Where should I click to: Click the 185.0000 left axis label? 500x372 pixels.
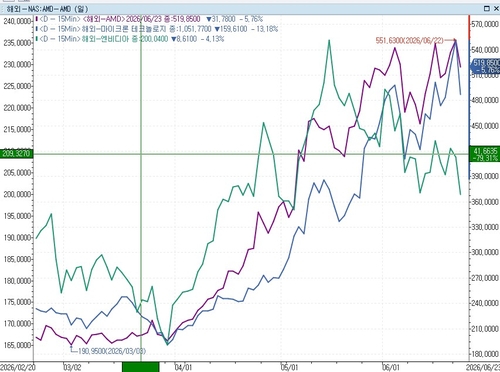click(17, 259)
